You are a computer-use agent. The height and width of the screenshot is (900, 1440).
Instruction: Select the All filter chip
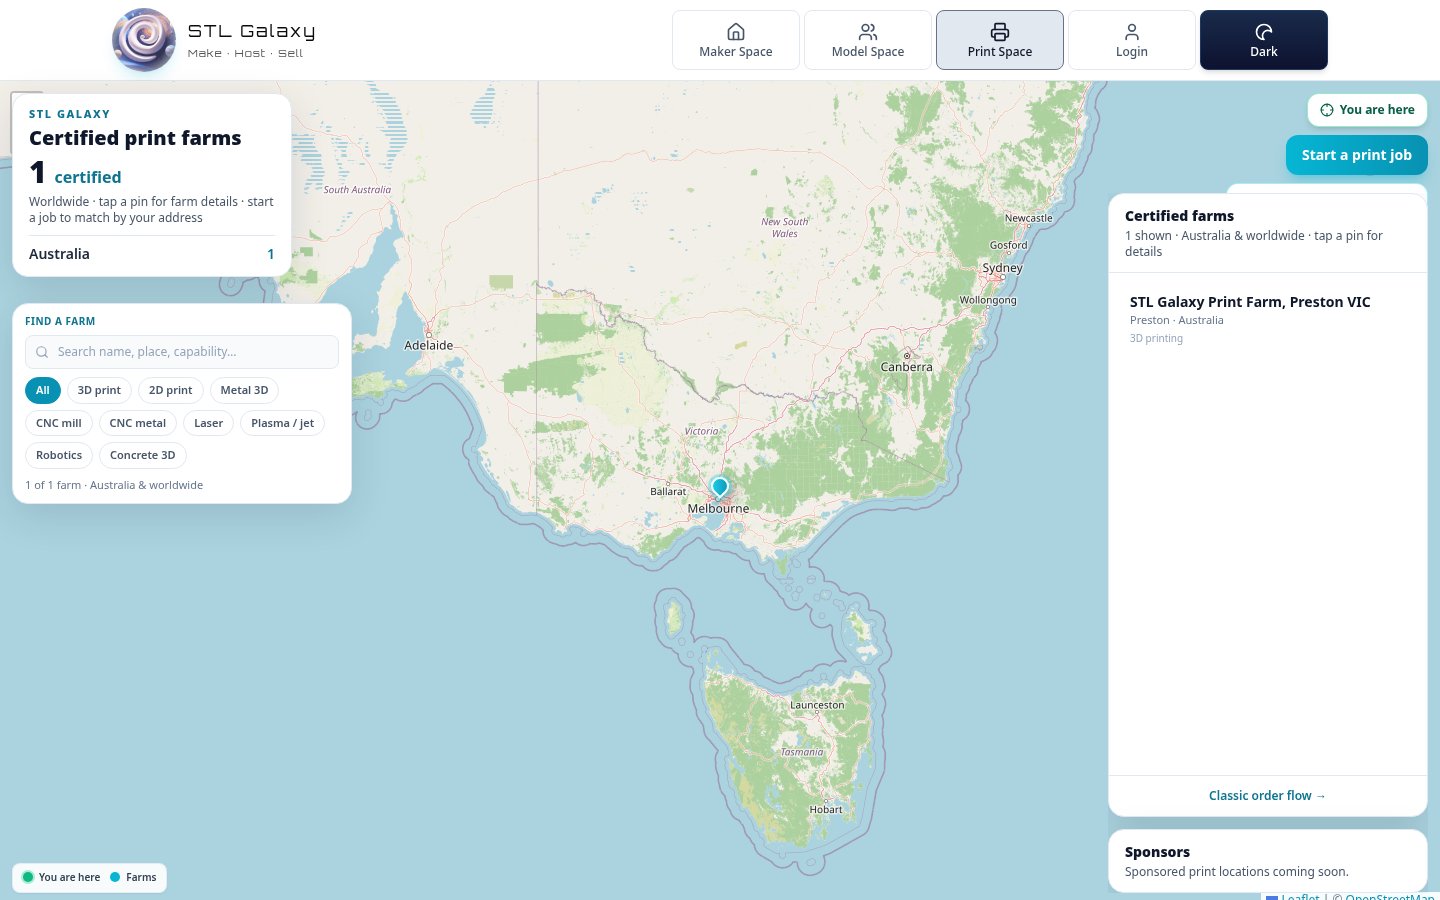pos(43,390)
